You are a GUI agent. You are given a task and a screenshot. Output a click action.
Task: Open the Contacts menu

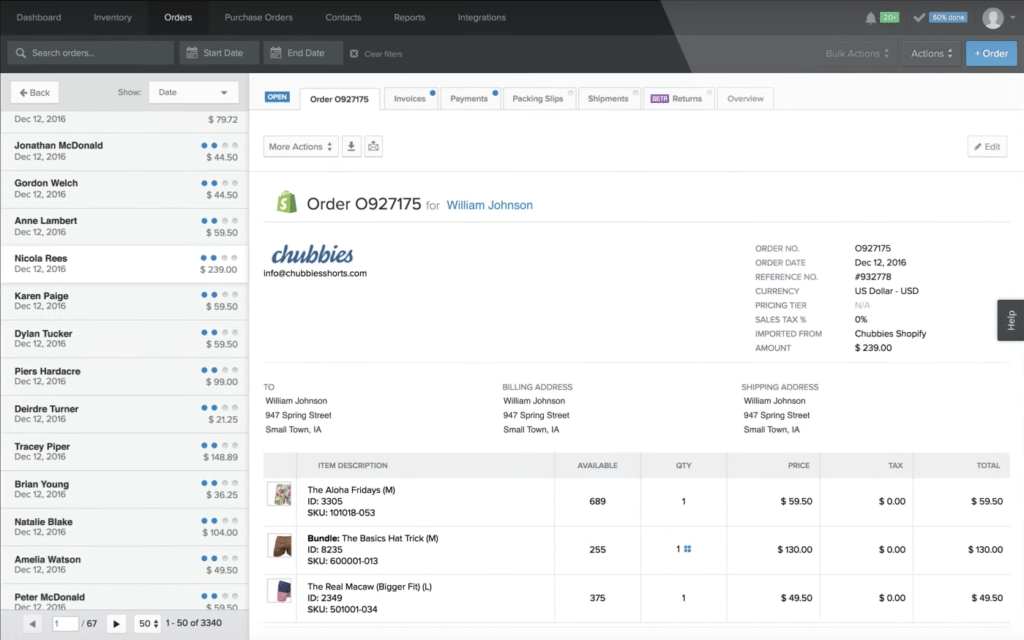343,18
